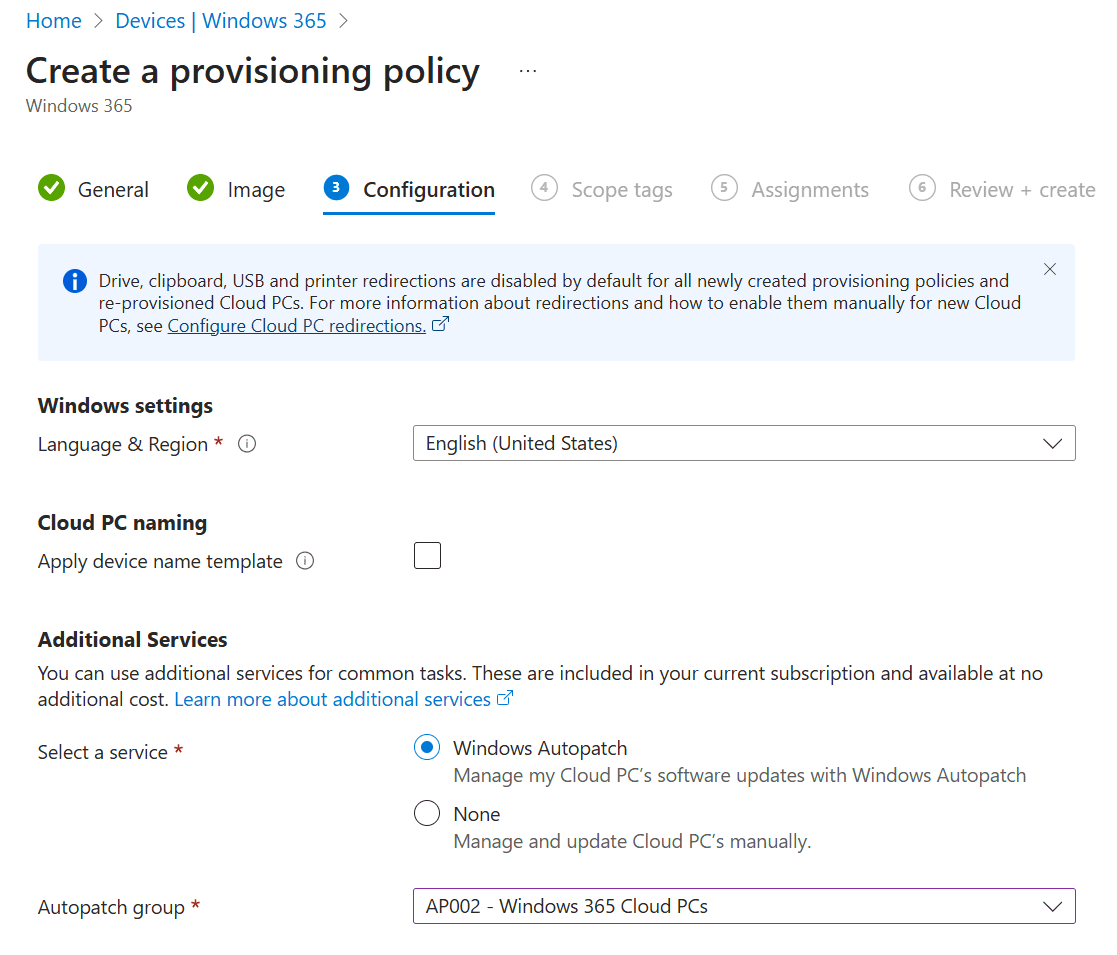Expand the Autopatch group dropdown
1117x955 pixels.
(744, 907)
